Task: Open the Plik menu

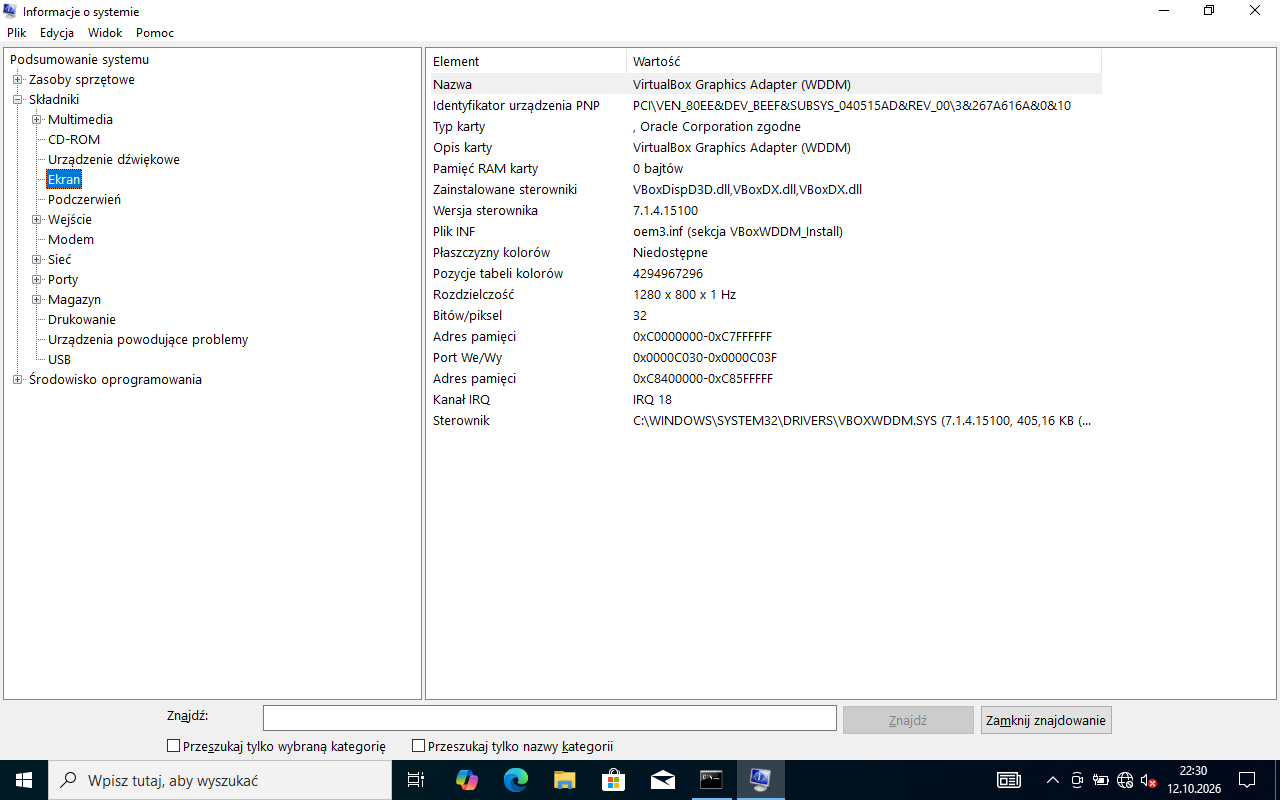Action: (16, 33)
